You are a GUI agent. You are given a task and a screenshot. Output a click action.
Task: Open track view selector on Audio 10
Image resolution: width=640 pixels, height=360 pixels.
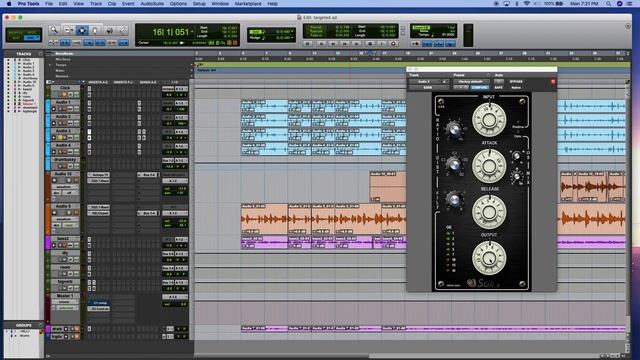64,187
